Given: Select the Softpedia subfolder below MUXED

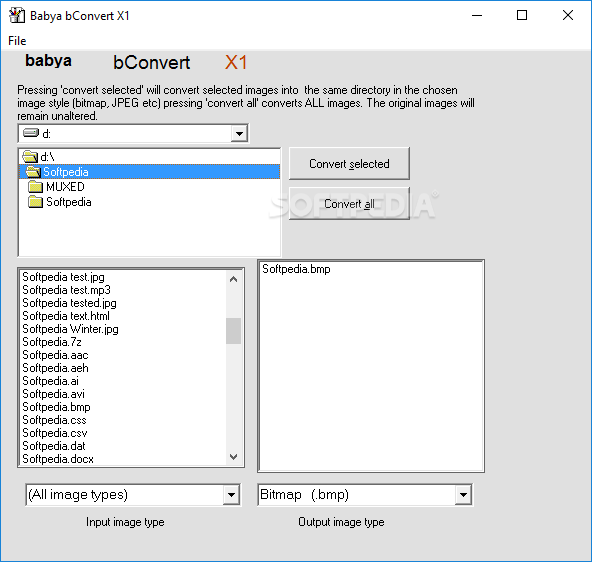Looking at the screenshot, I should click(x=149, y=202).
